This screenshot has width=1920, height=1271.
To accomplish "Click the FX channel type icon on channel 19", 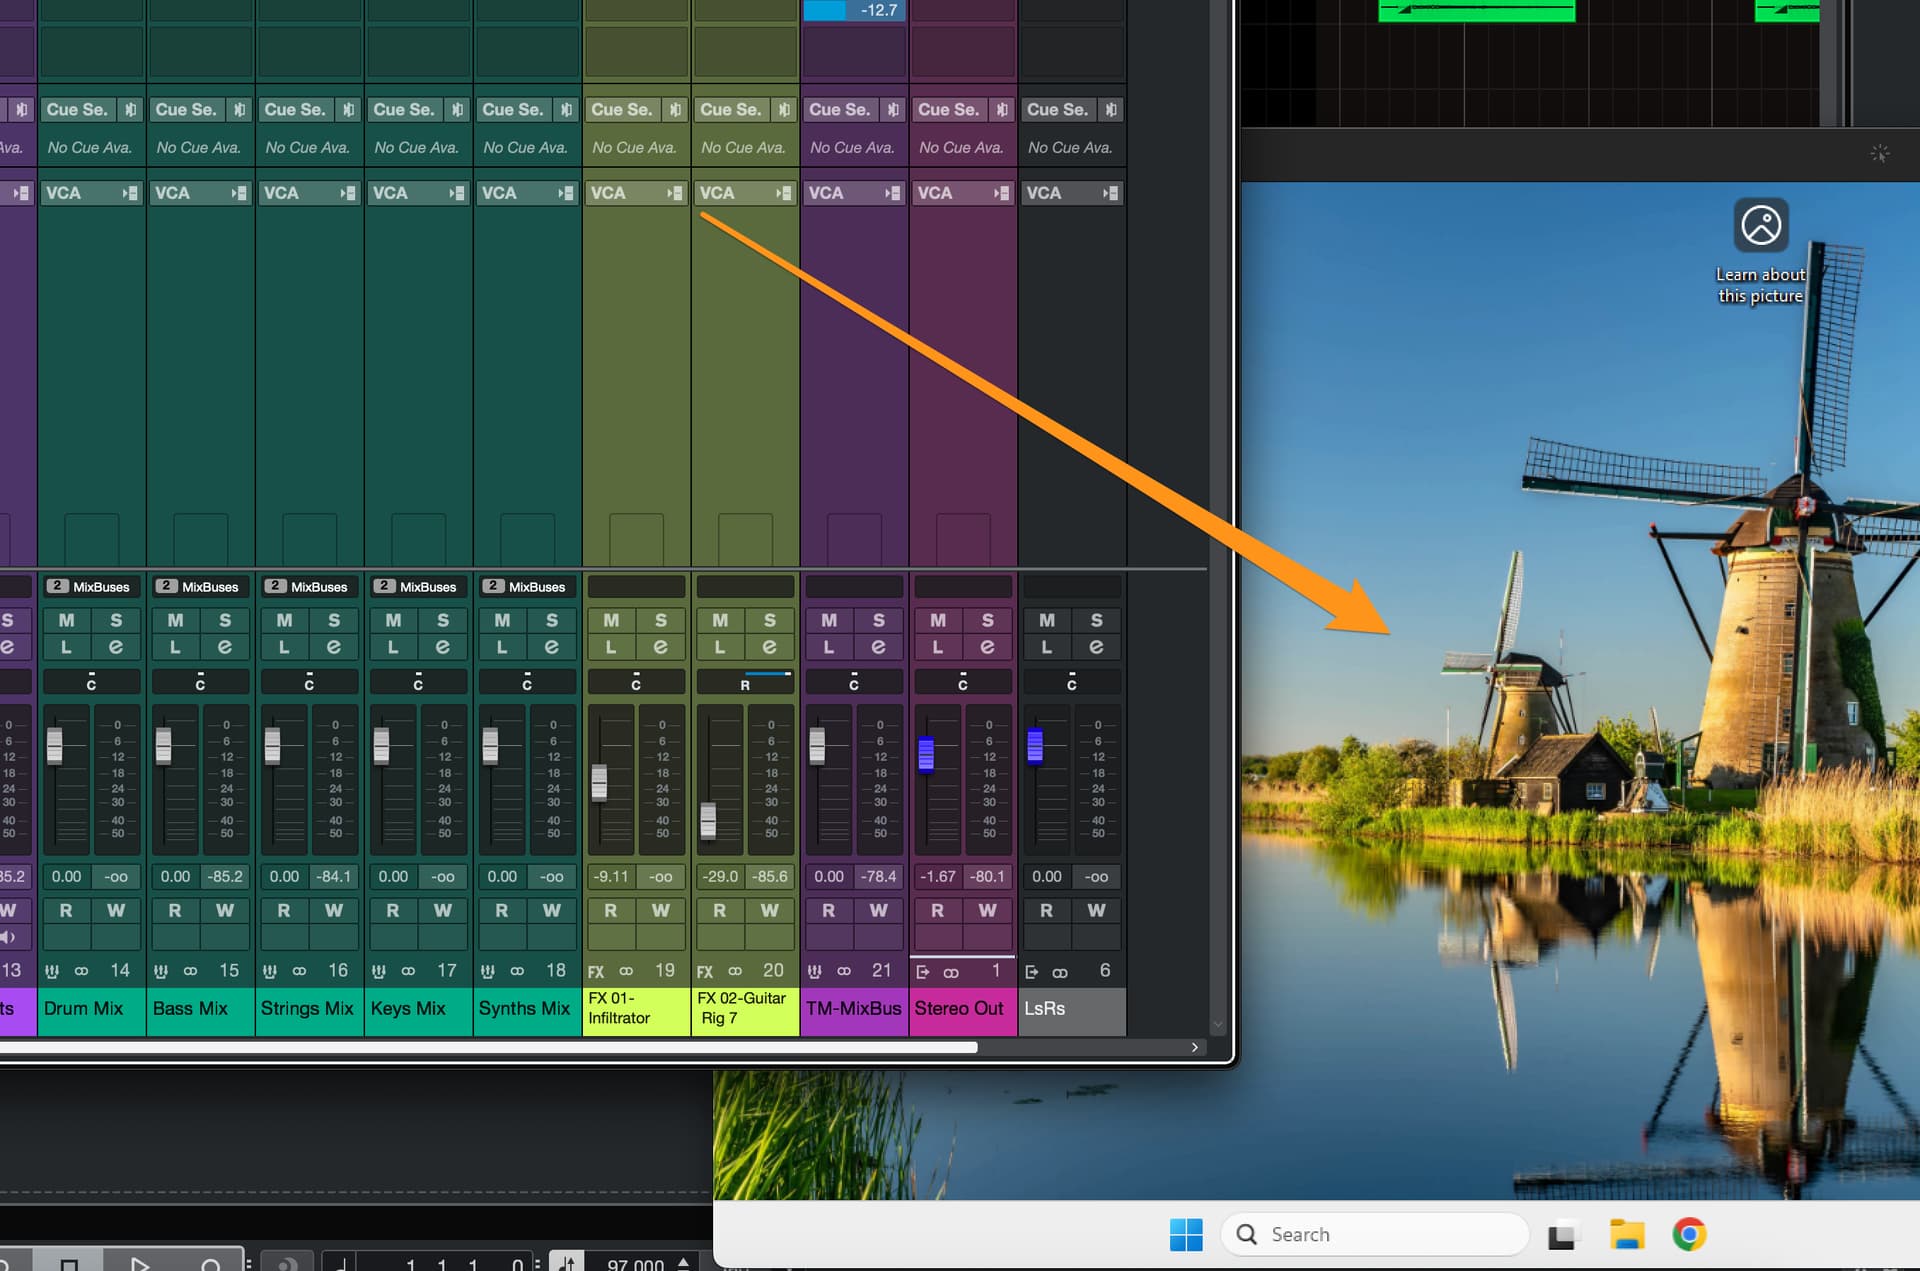I will (596, 971).
